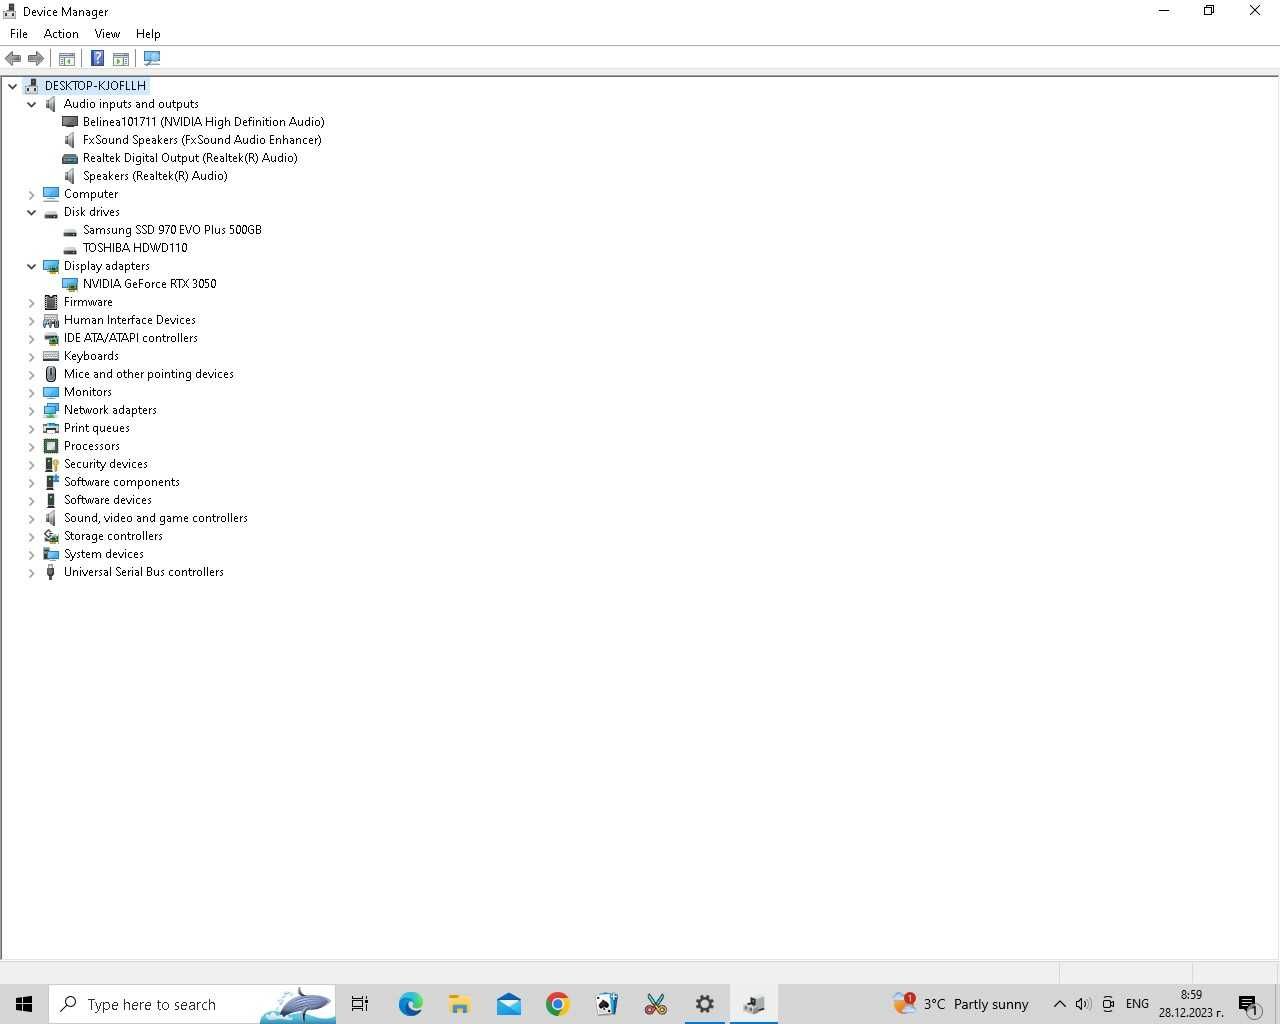
Task: Show hidden system tray icons chevron
Action: (x=1059, y=1004)
